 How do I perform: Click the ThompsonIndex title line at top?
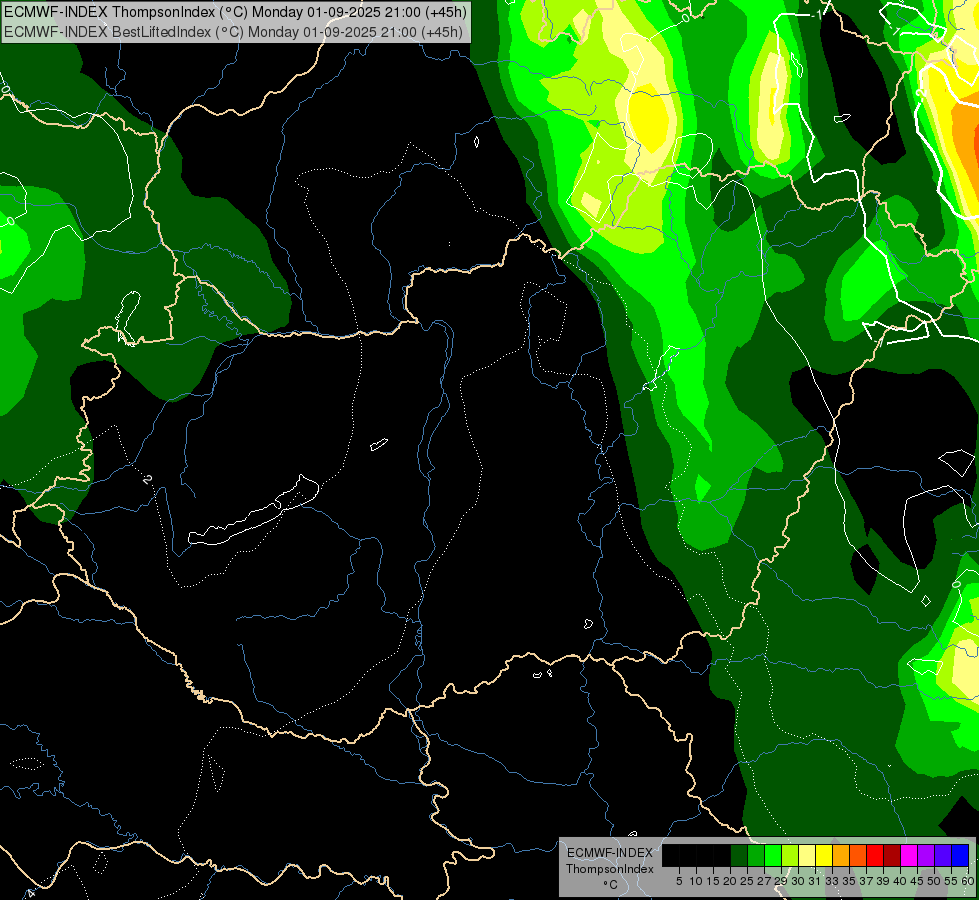pyautogui.click(x=235, y=12)
